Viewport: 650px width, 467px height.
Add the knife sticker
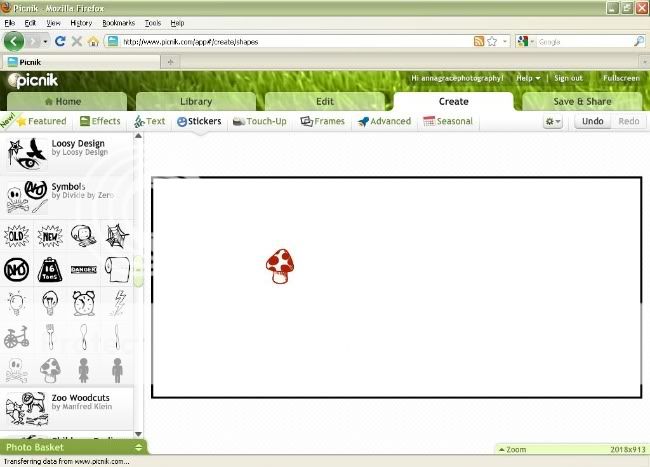[117, 336]
